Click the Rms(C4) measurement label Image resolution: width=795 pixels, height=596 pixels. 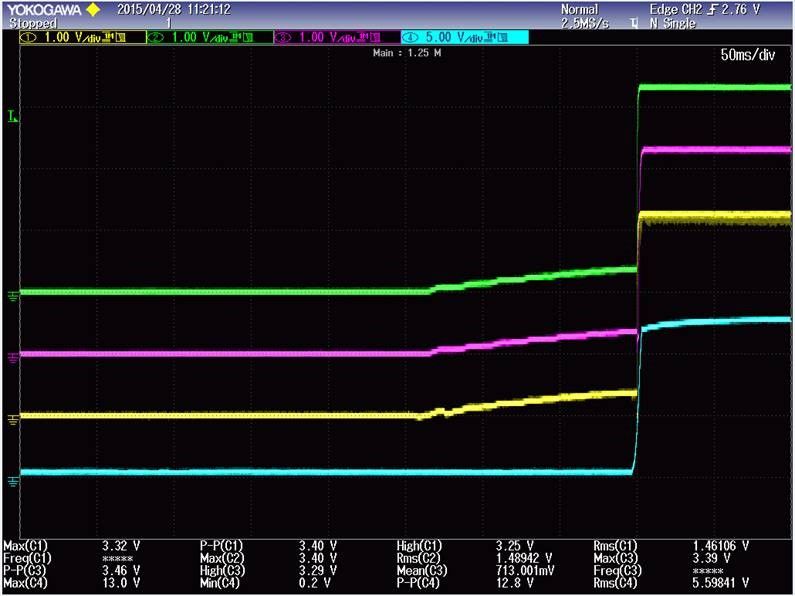615,583
